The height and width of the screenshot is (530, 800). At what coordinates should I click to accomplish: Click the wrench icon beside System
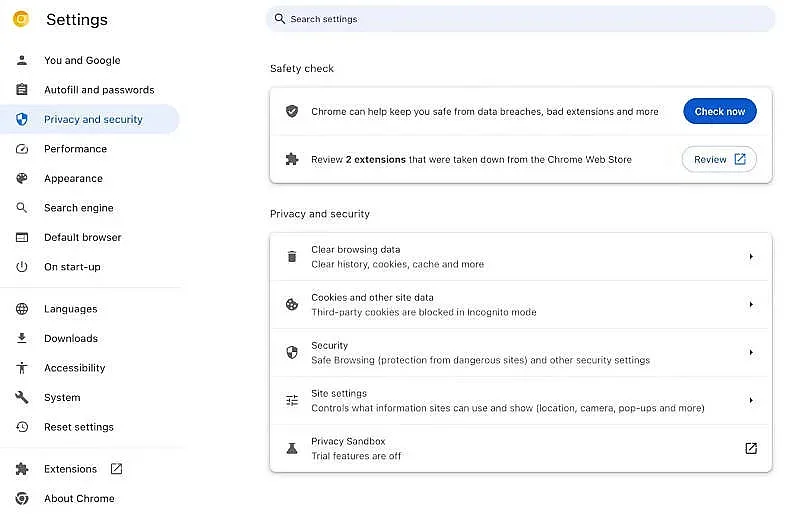click(22, 397)
